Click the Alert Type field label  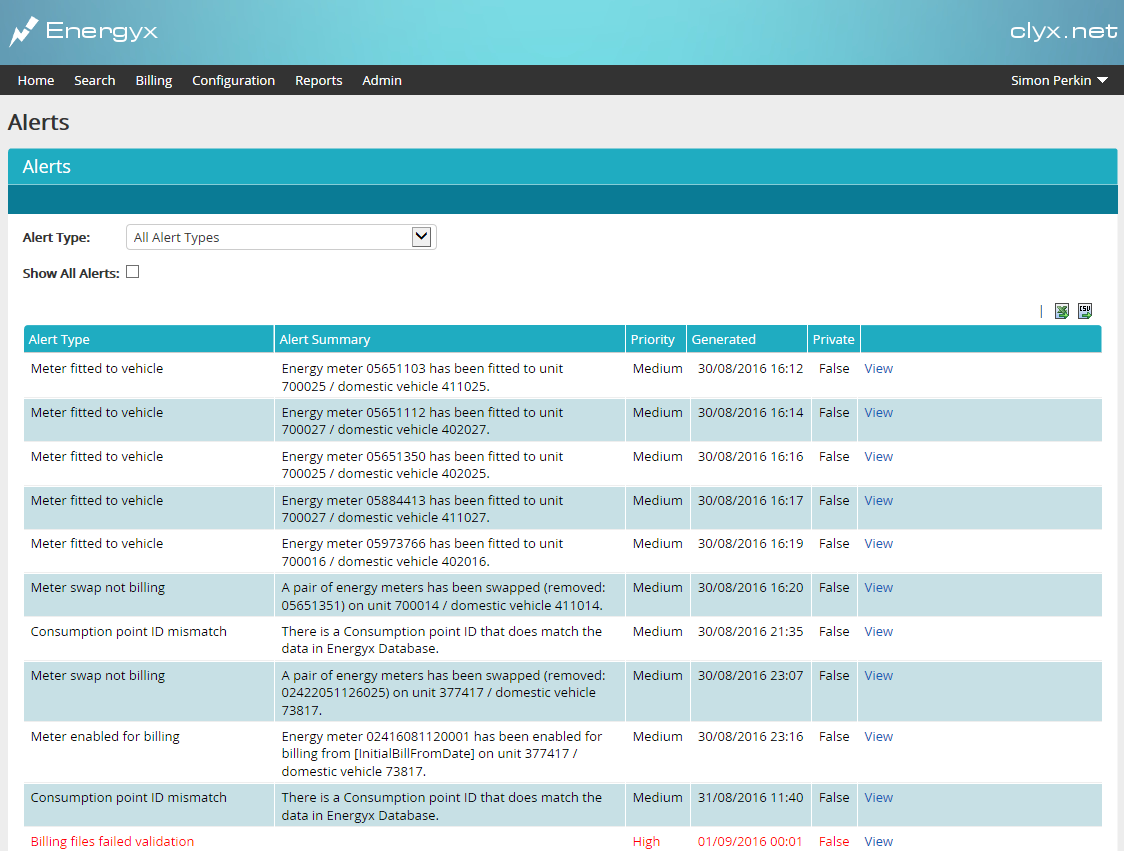point(57,237)
